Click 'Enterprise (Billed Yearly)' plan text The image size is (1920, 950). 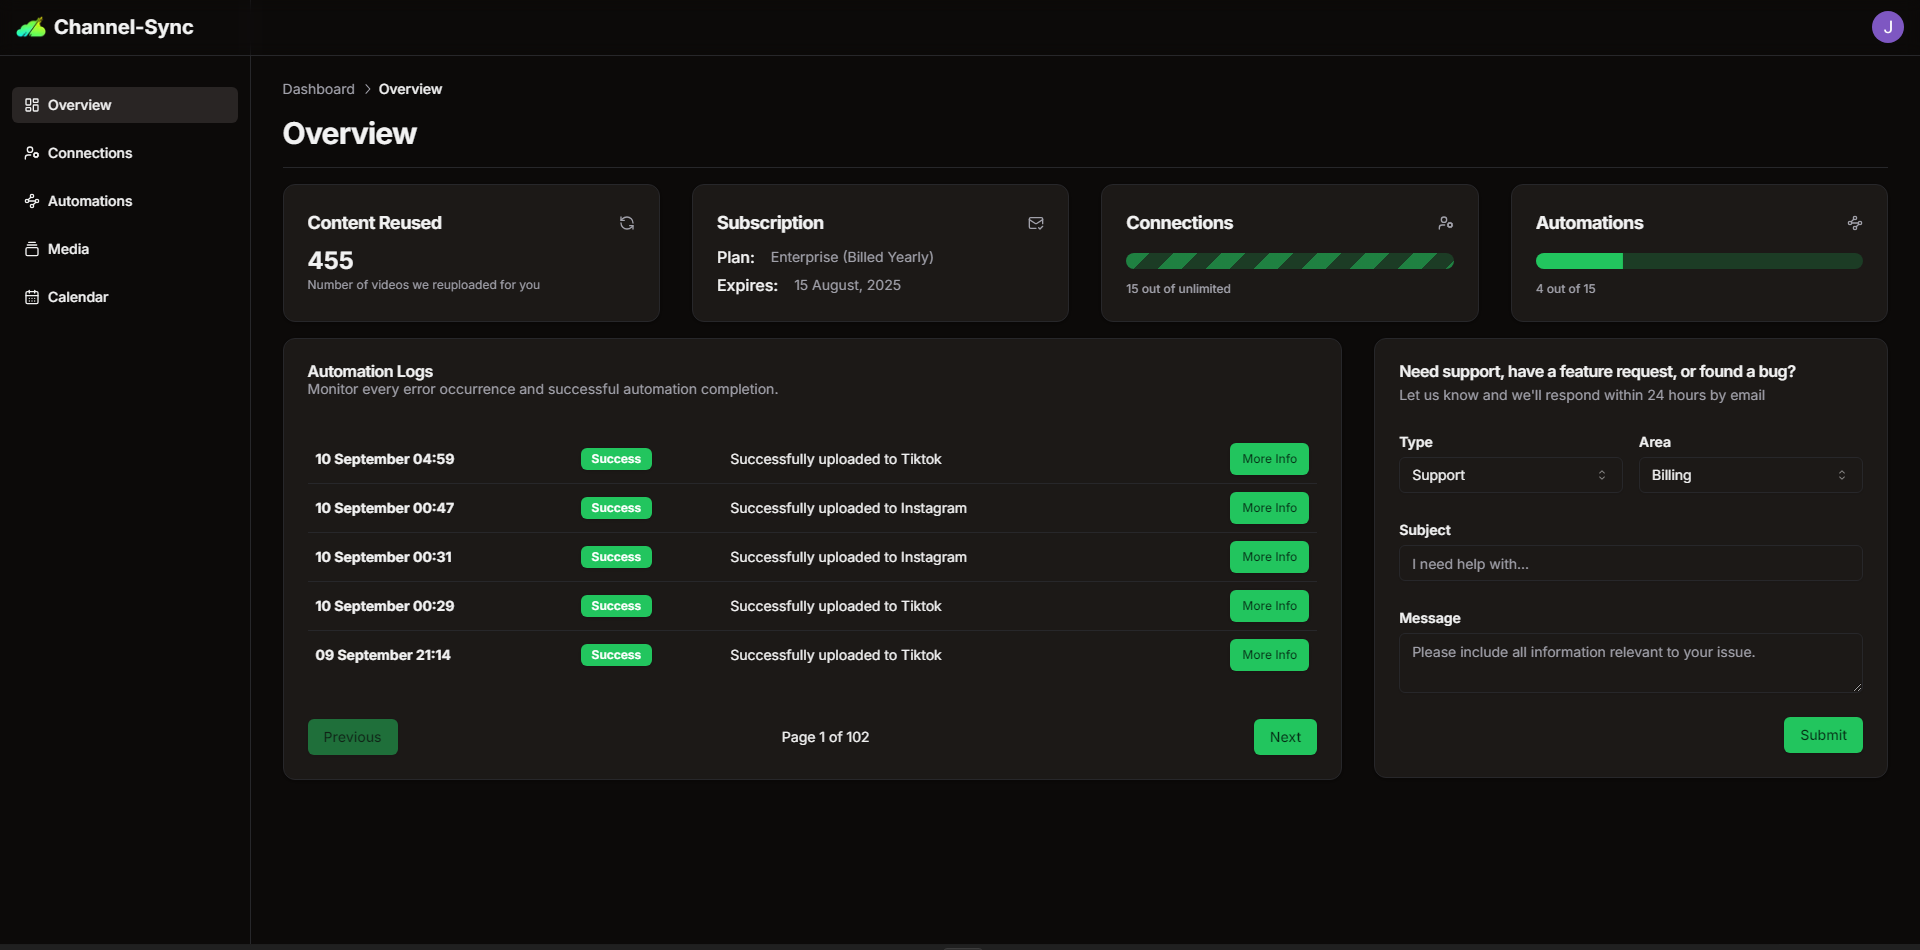point(852,257)
